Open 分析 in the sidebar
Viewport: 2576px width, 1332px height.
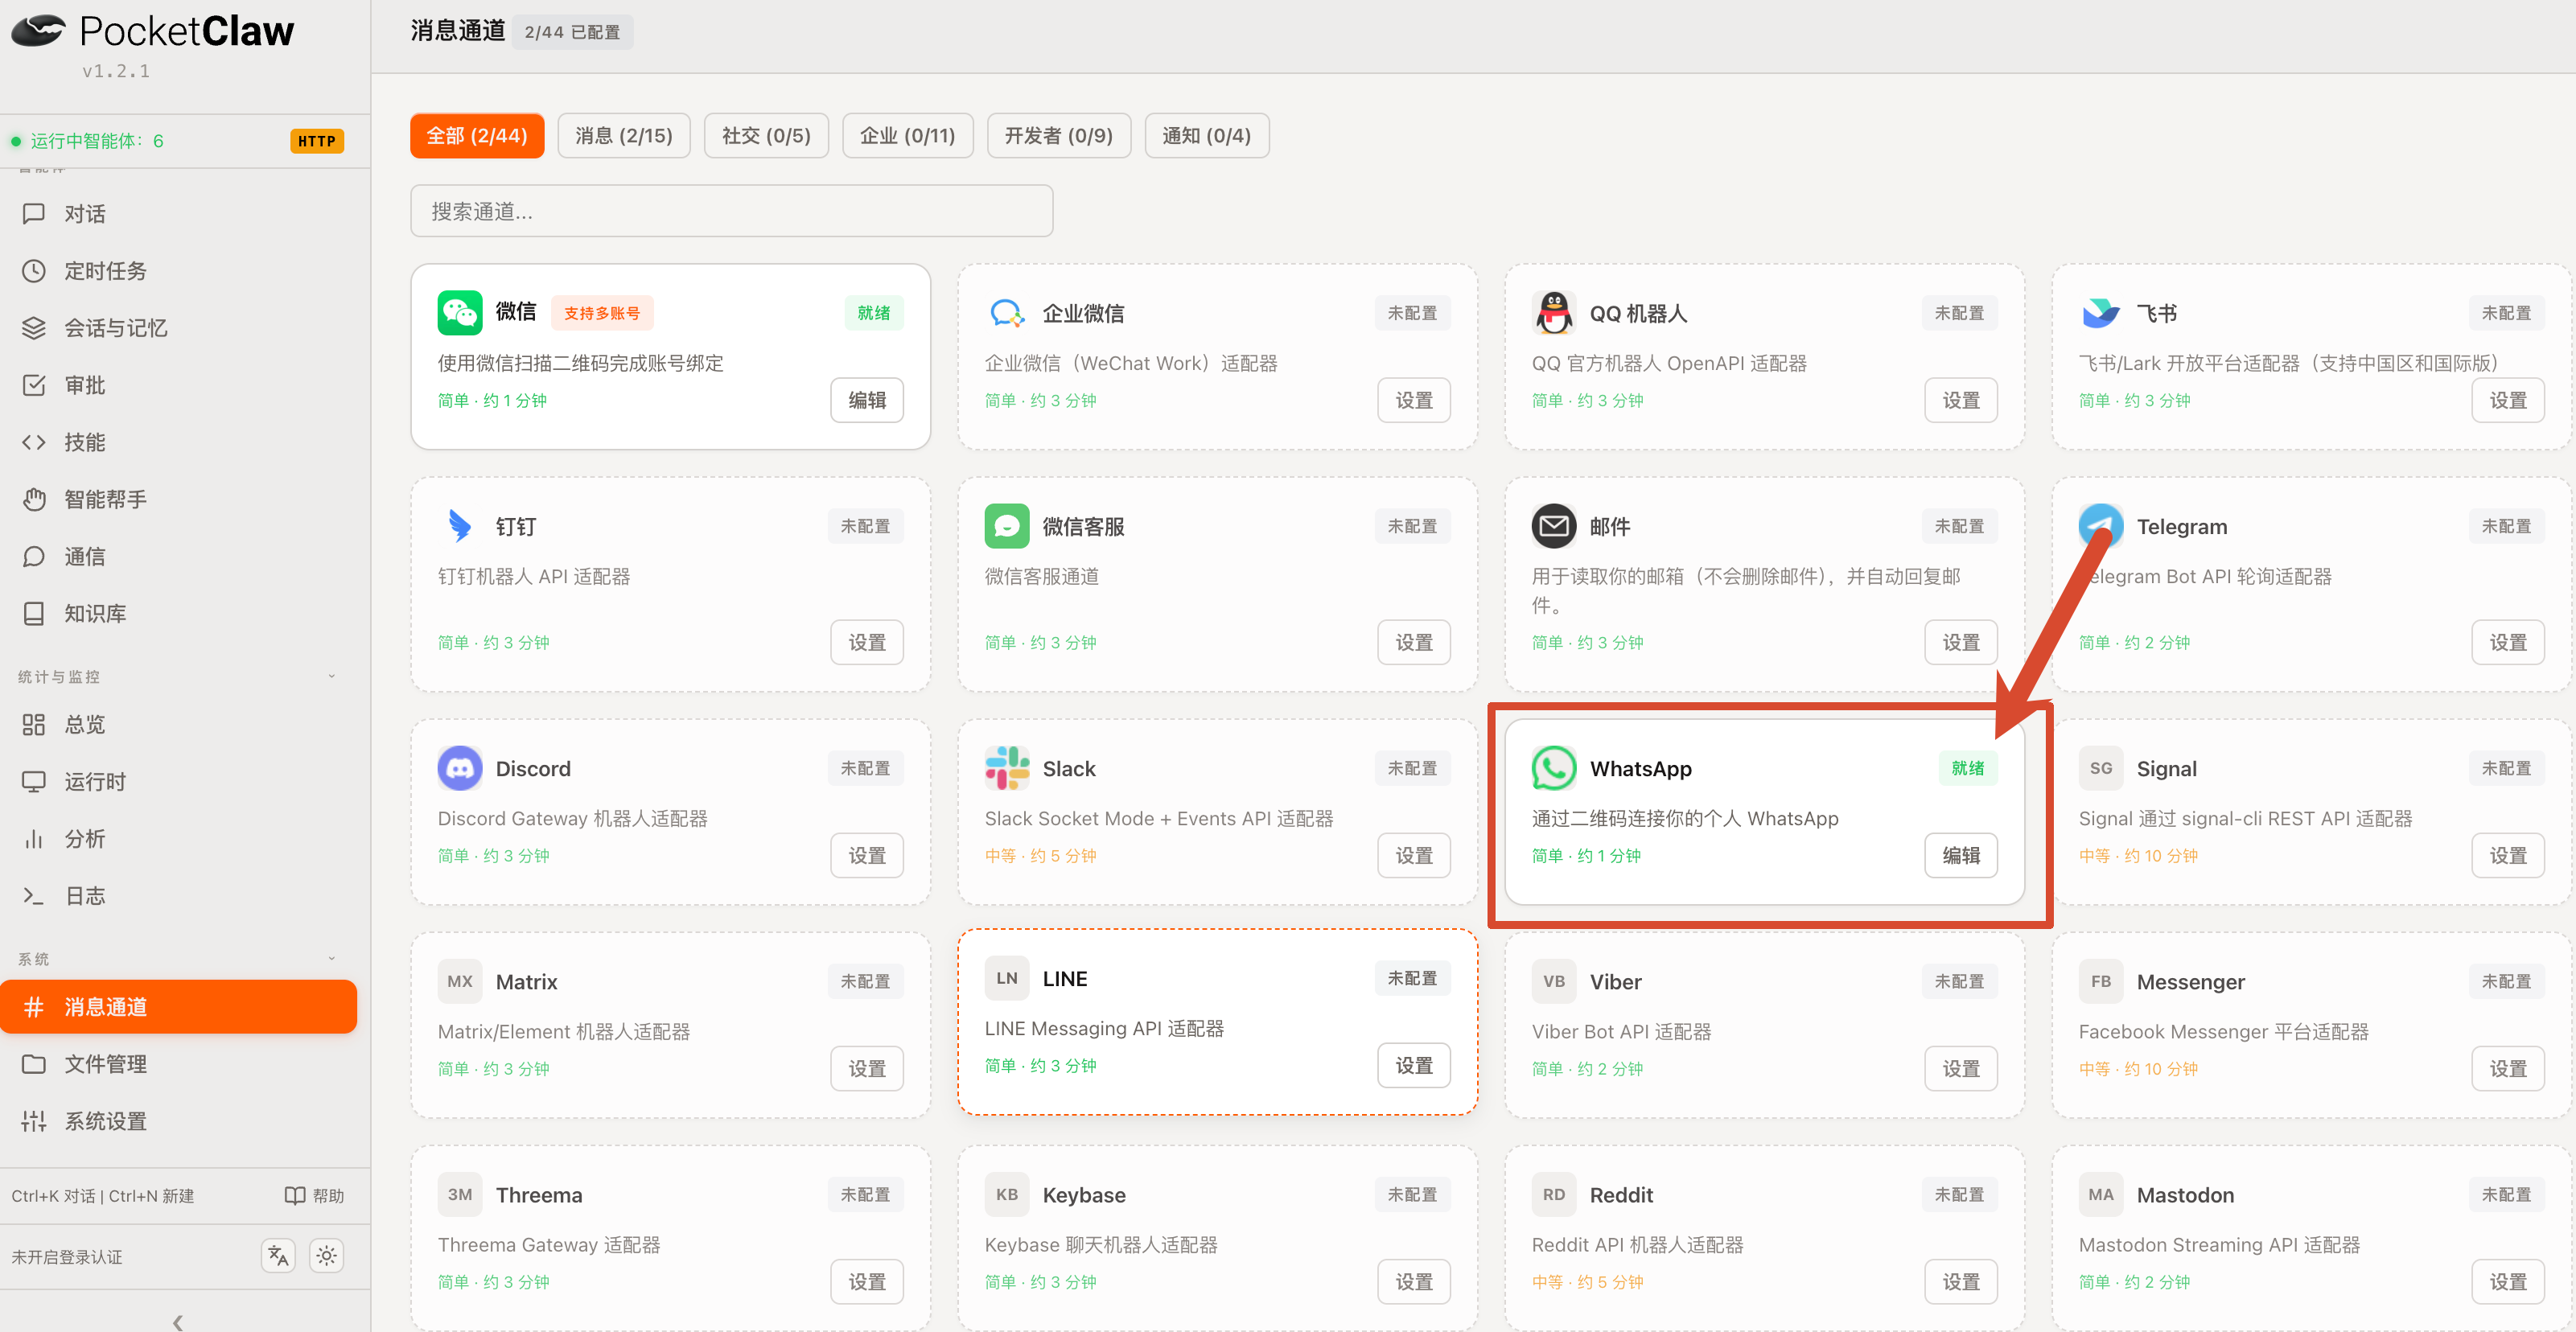pyautogui.click(x=179, y=838)
